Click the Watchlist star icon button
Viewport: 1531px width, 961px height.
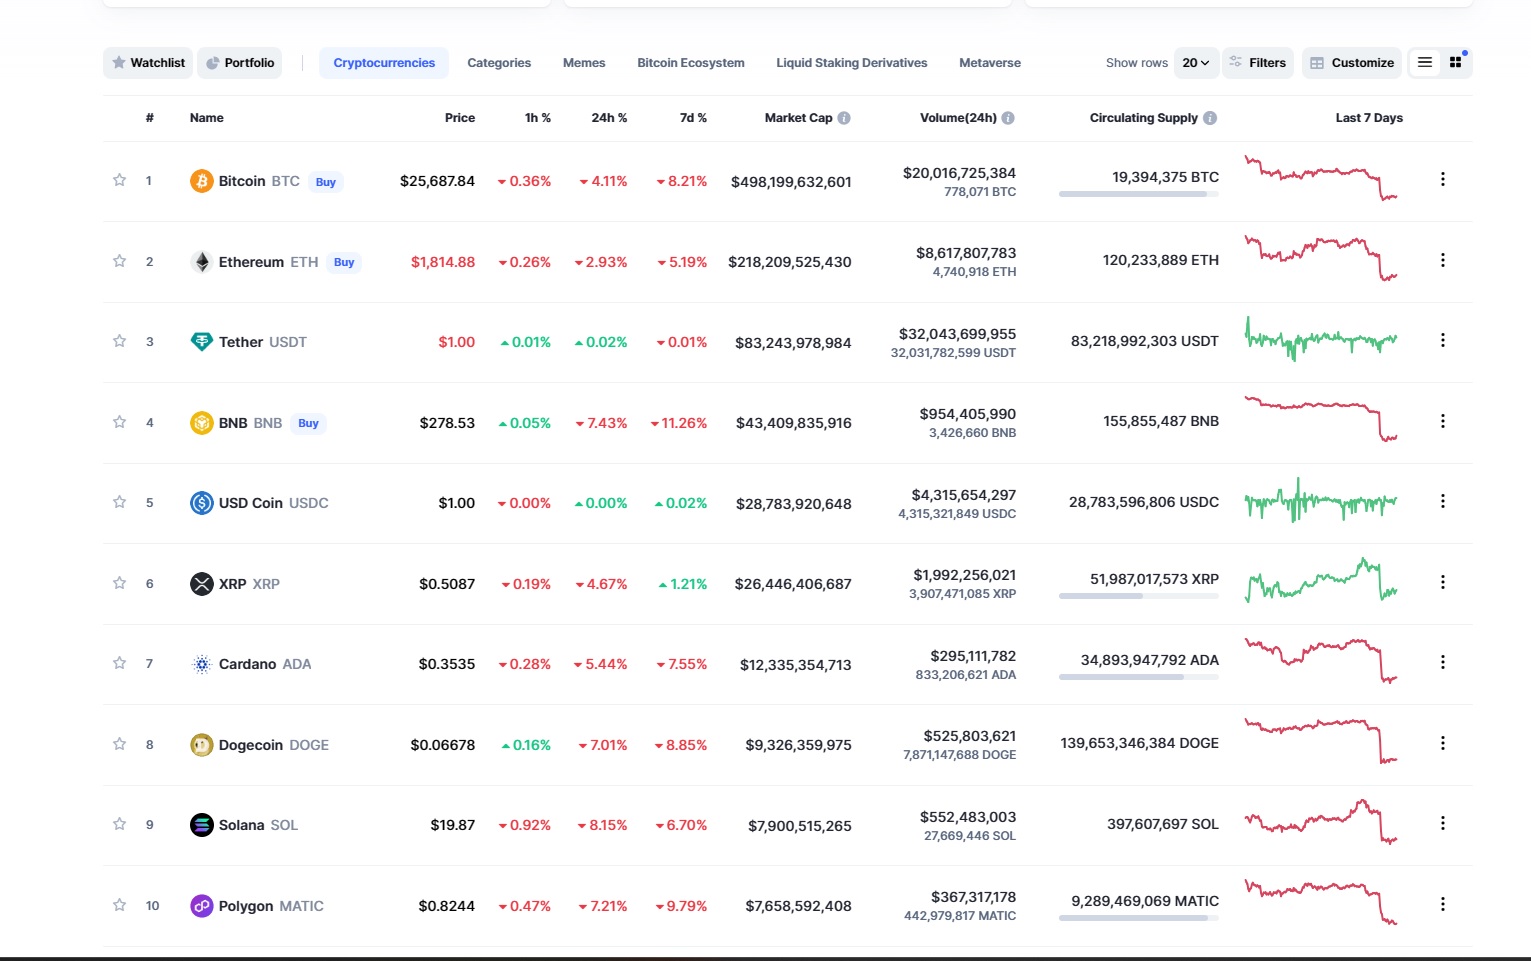tap(117, 62)
